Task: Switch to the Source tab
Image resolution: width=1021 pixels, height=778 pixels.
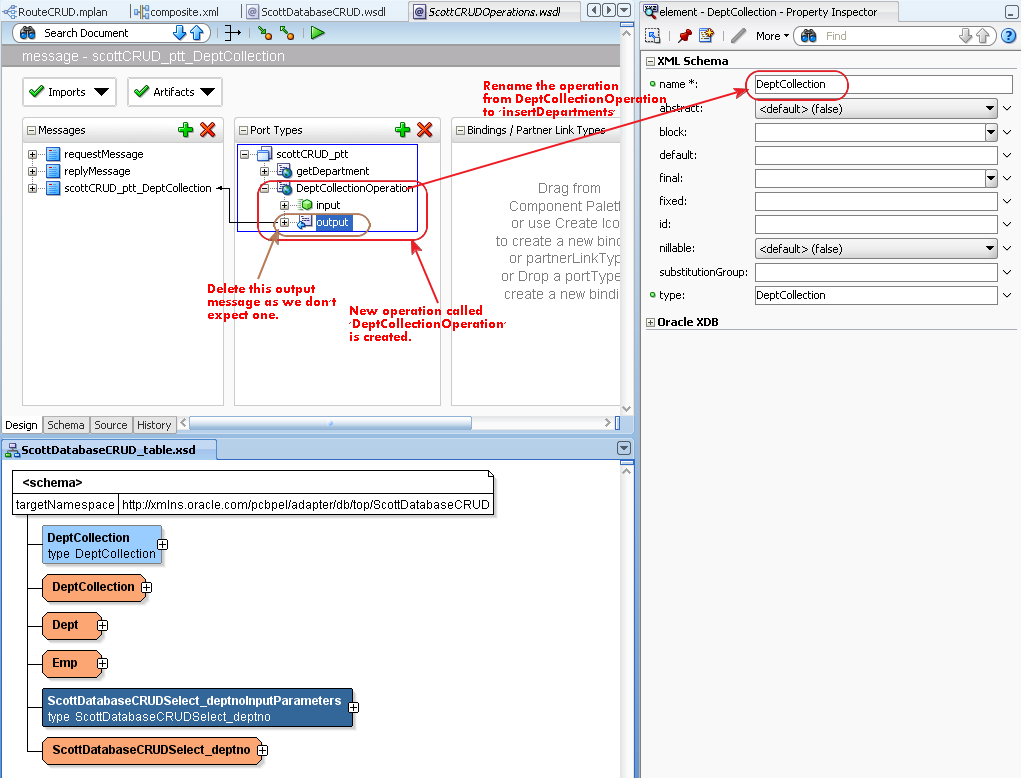Action: coord(111,424)
